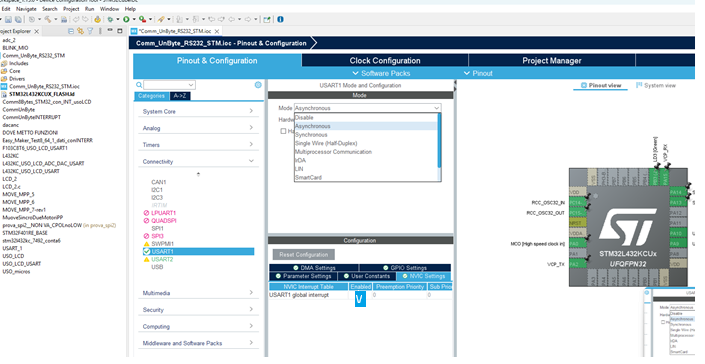Close the Comm_UnByte_RS232_STM.ioc editor tab
The height and width of the screenshot is (364, 705).
point(217,31)
